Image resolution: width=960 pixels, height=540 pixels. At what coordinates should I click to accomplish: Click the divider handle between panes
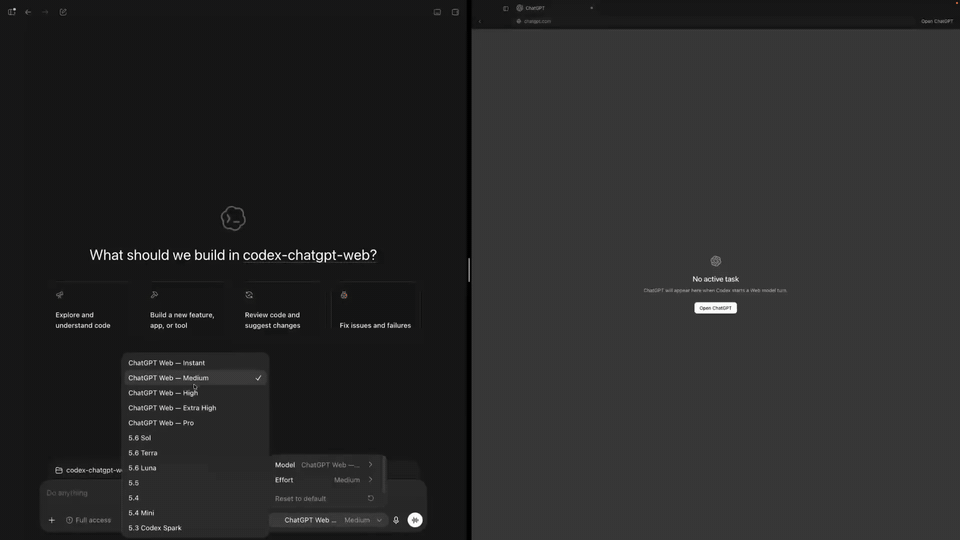[469, 270]
